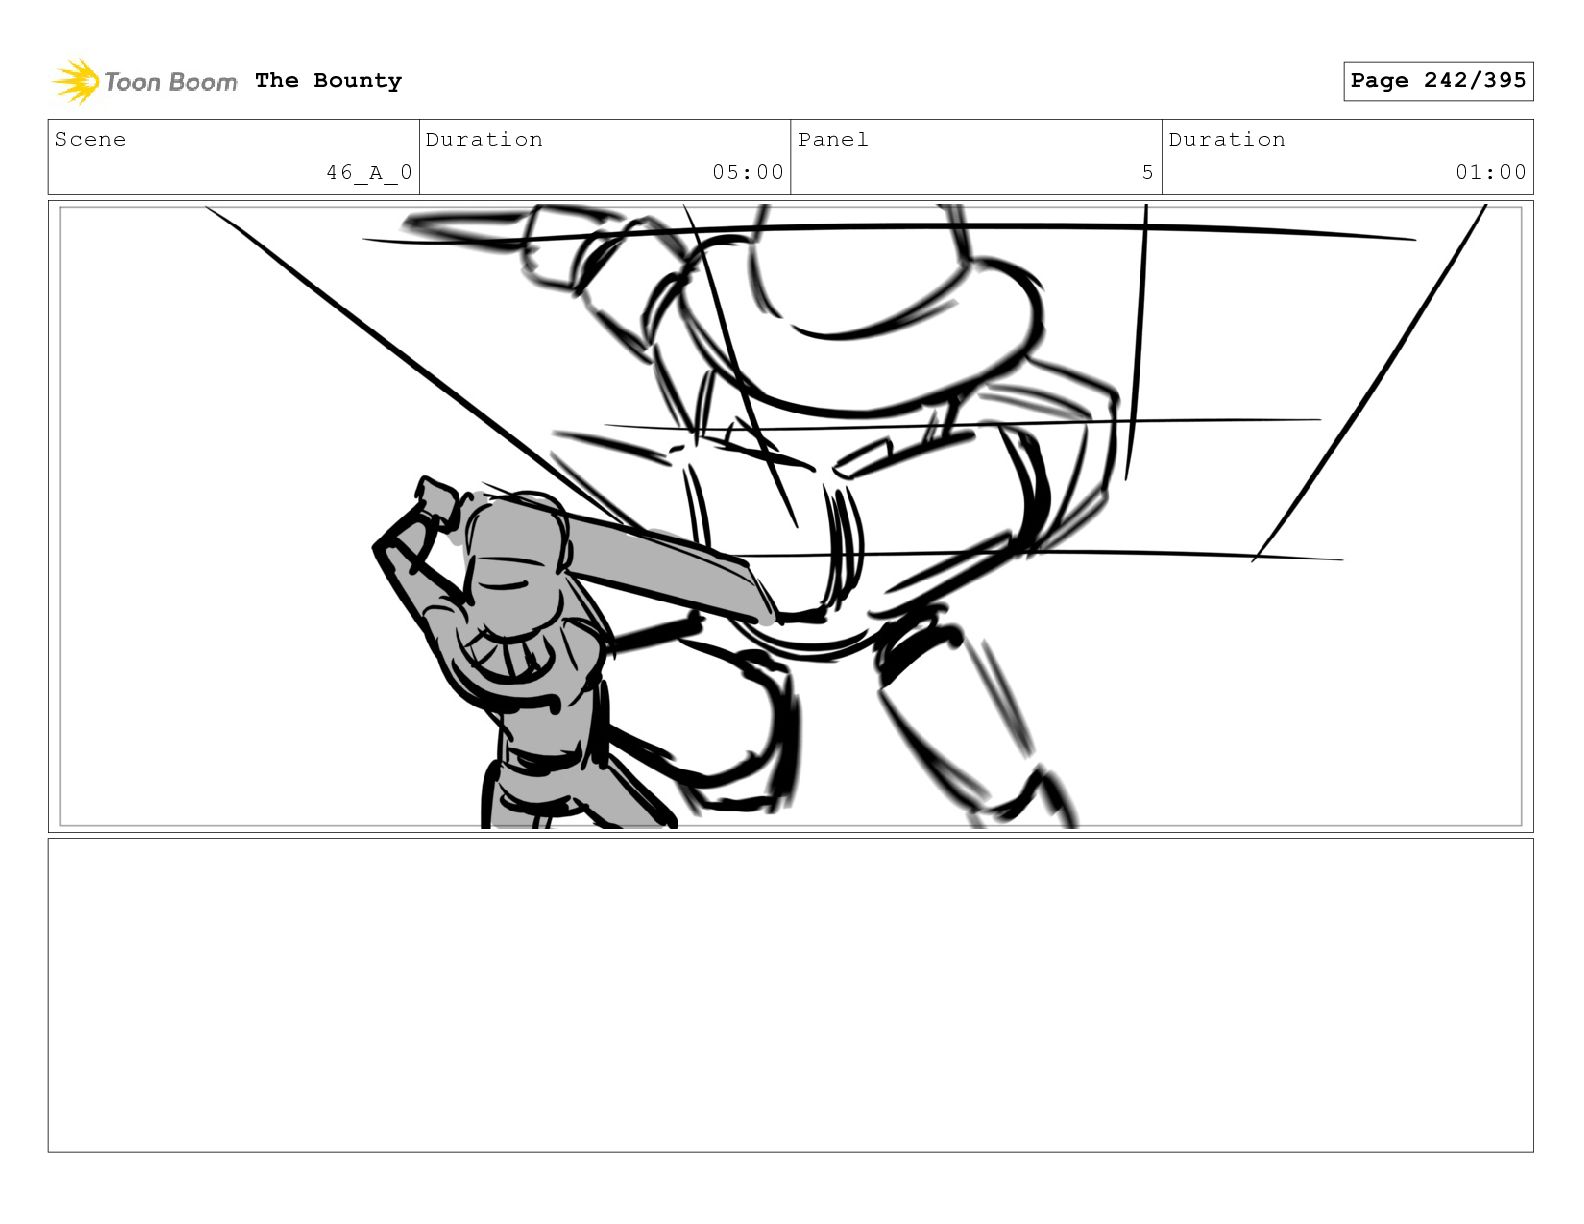Image resolution: width=1584 pixels, height=1224 pixels.
Task: Select scene duration value '05:00'
Action: tap(748, 172)
